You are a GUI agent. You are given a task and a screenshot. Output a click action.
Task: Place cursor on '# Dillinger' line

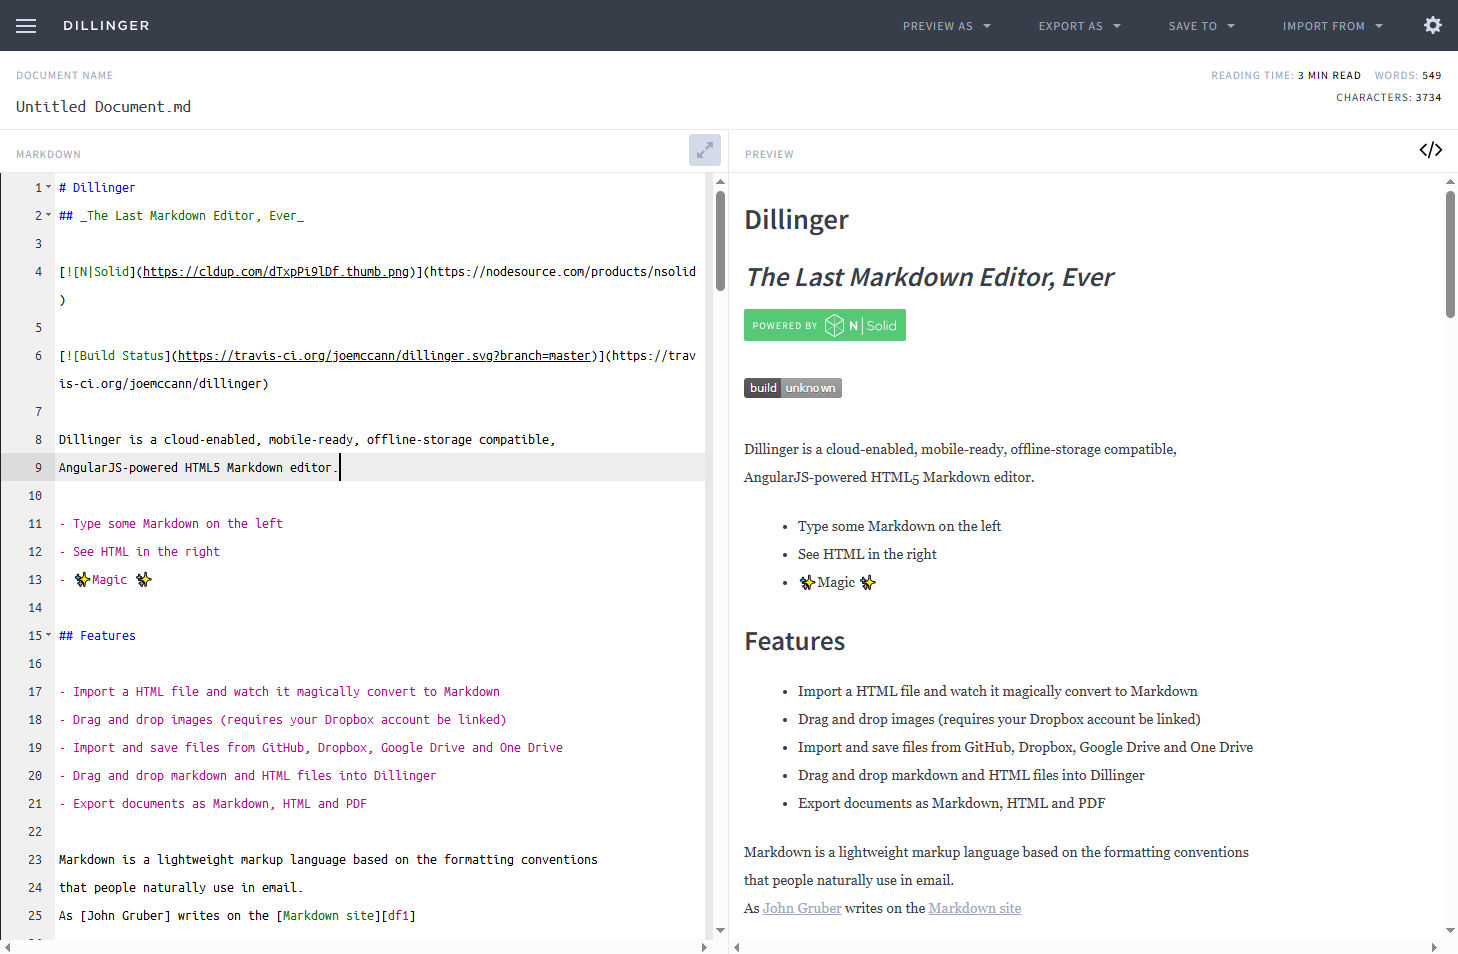tap(97, 187)
